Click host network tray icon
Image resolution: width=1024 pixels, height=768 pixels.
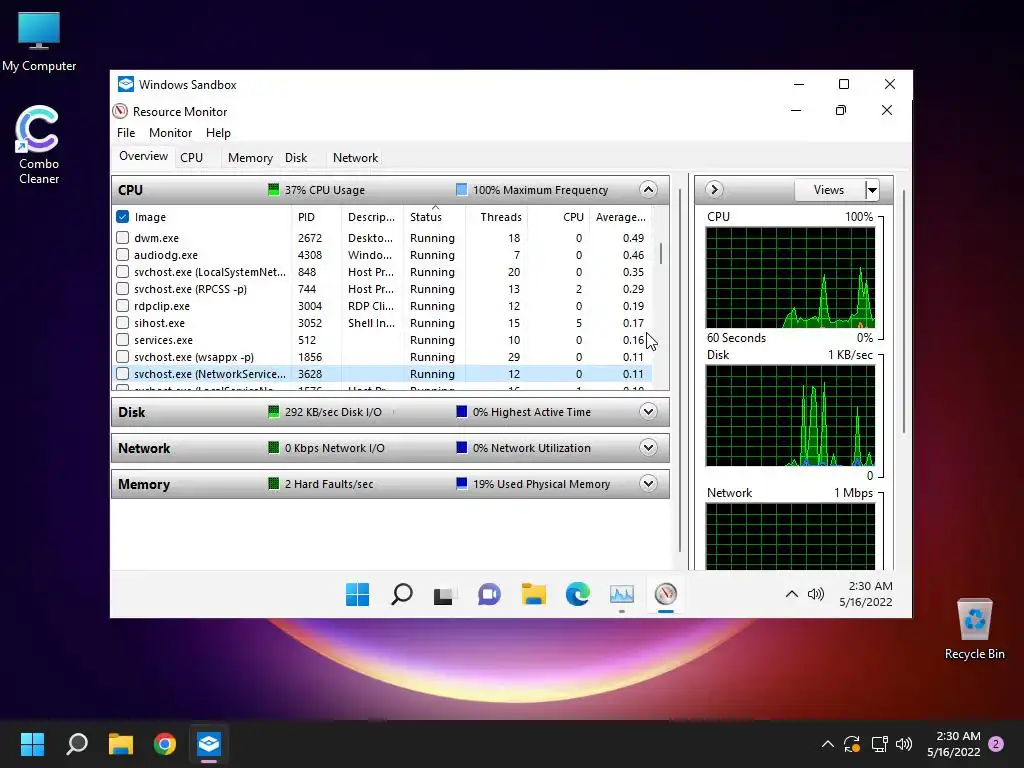[879, 744]
